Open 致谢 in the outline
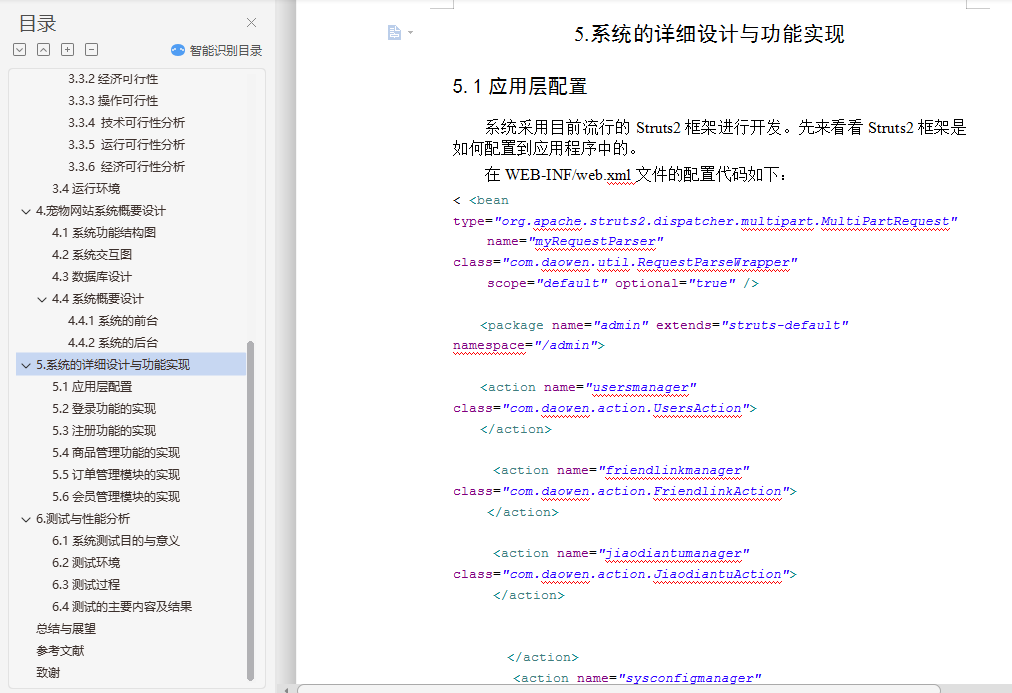This screenshot has height=693, width=1012. [x=48, y=672]
